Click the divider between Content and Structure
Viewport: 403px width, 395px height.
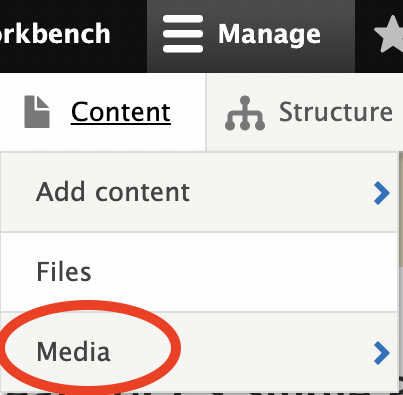(206, 112)
